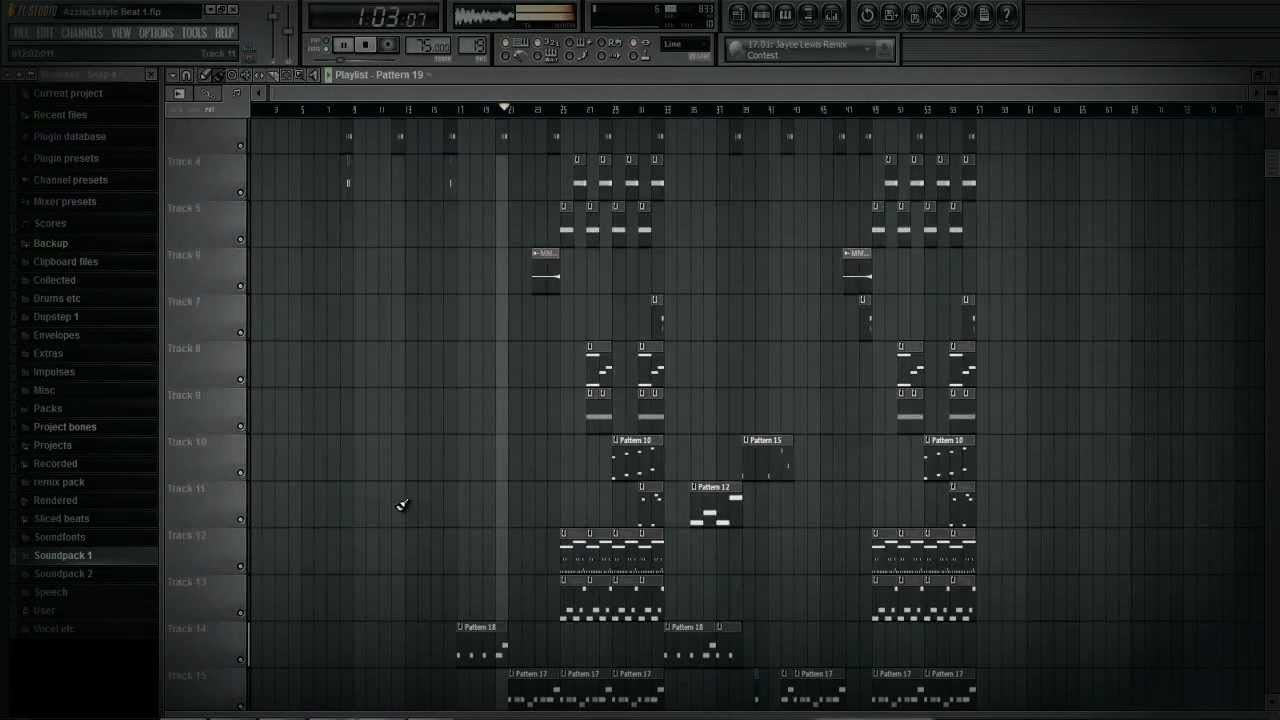Click the speaker playback tool in playlist
This screenshot has height=720, width=1280.
[x=313, y=75]
